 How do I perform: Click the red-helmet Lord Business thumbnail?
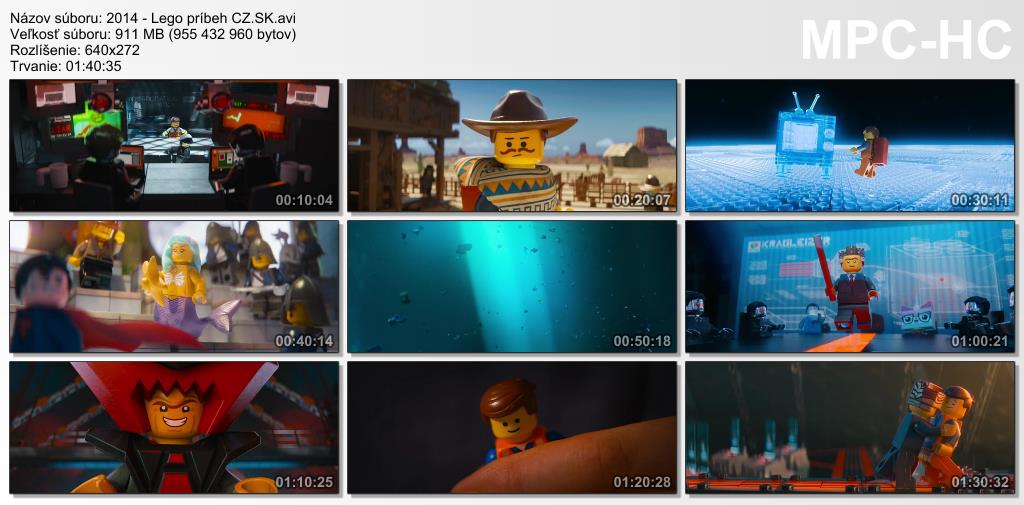point(174,427)
